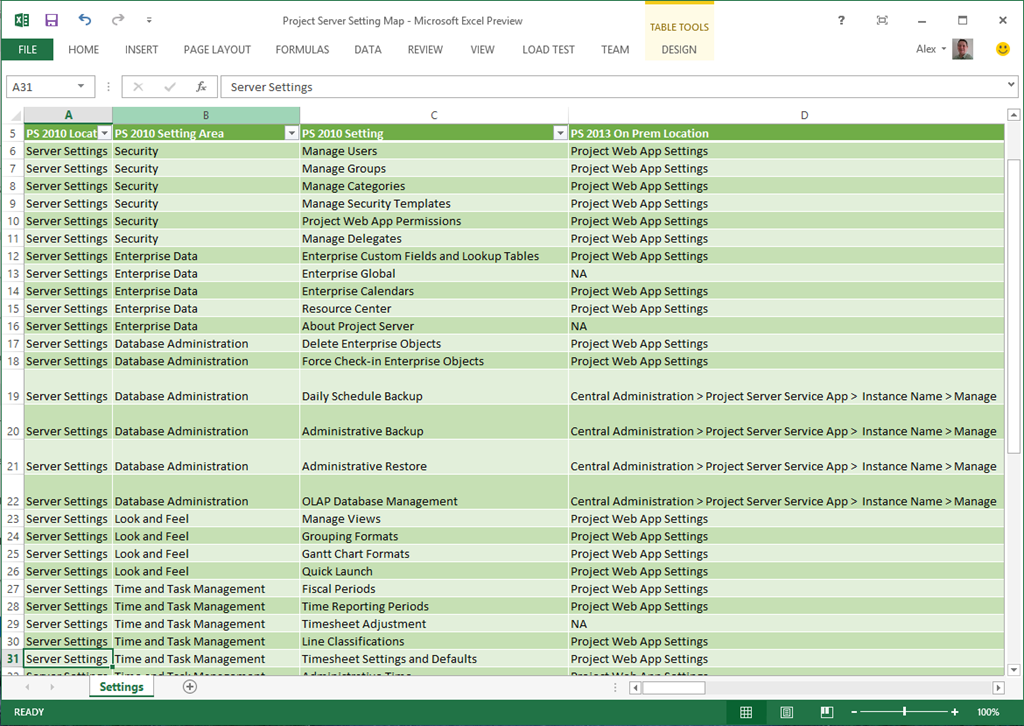Click the horizontal scrollbar thumb
Viewport: 1024px width, 726px height.
pyautogui.click(x=673, y=687)
